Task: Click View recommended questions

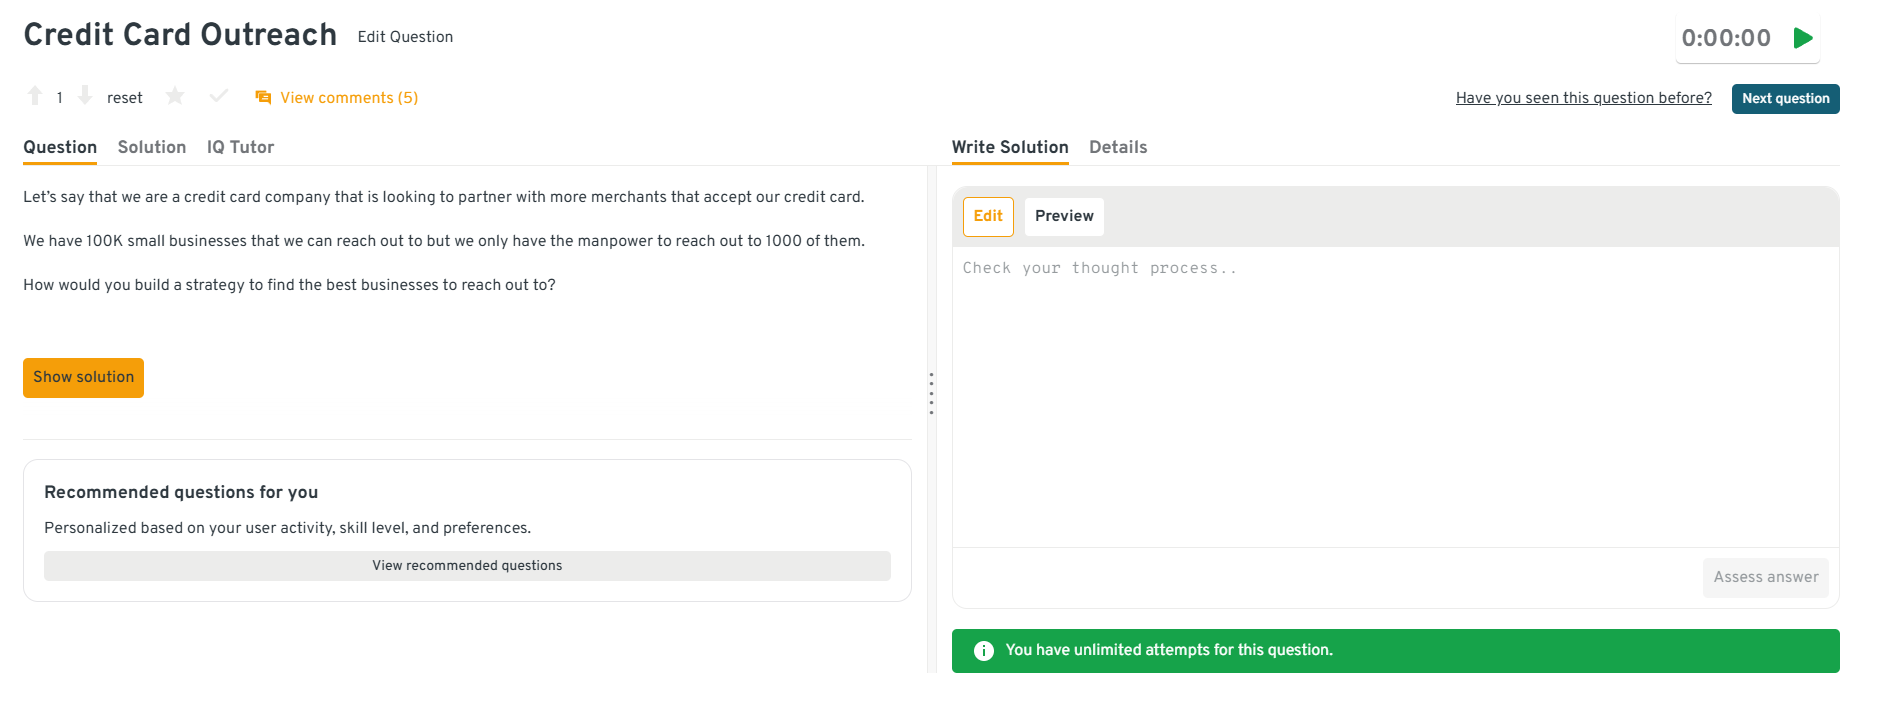Action: [x=467, y=566]
